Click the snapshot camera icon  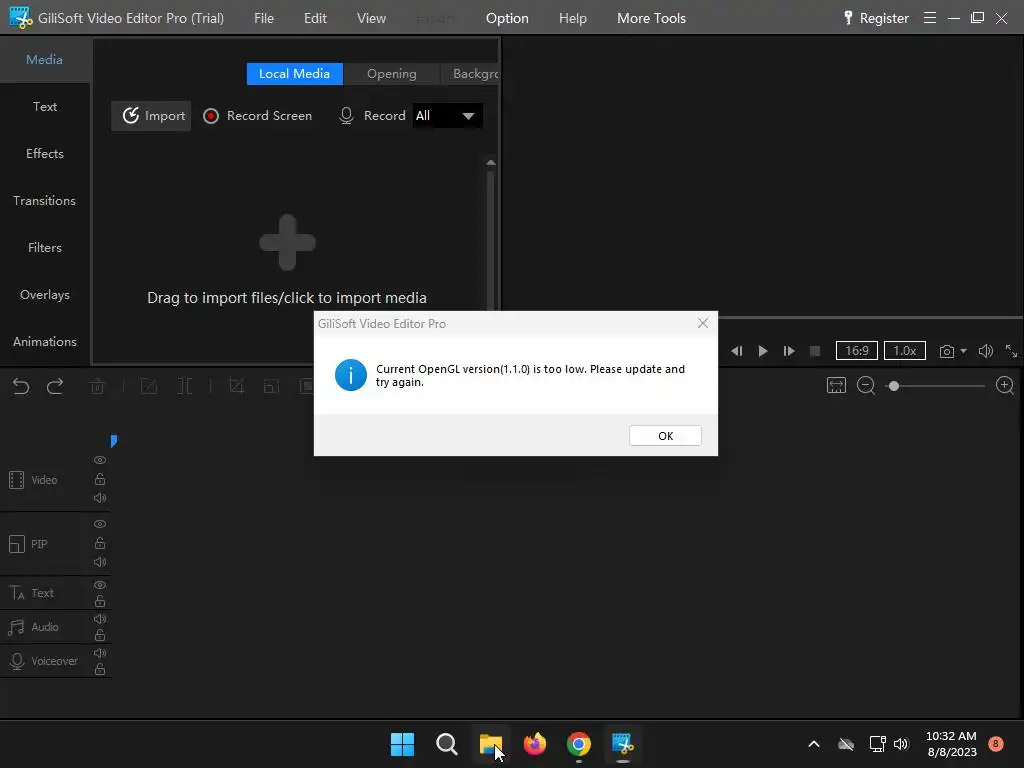click(x=946, y=351)
